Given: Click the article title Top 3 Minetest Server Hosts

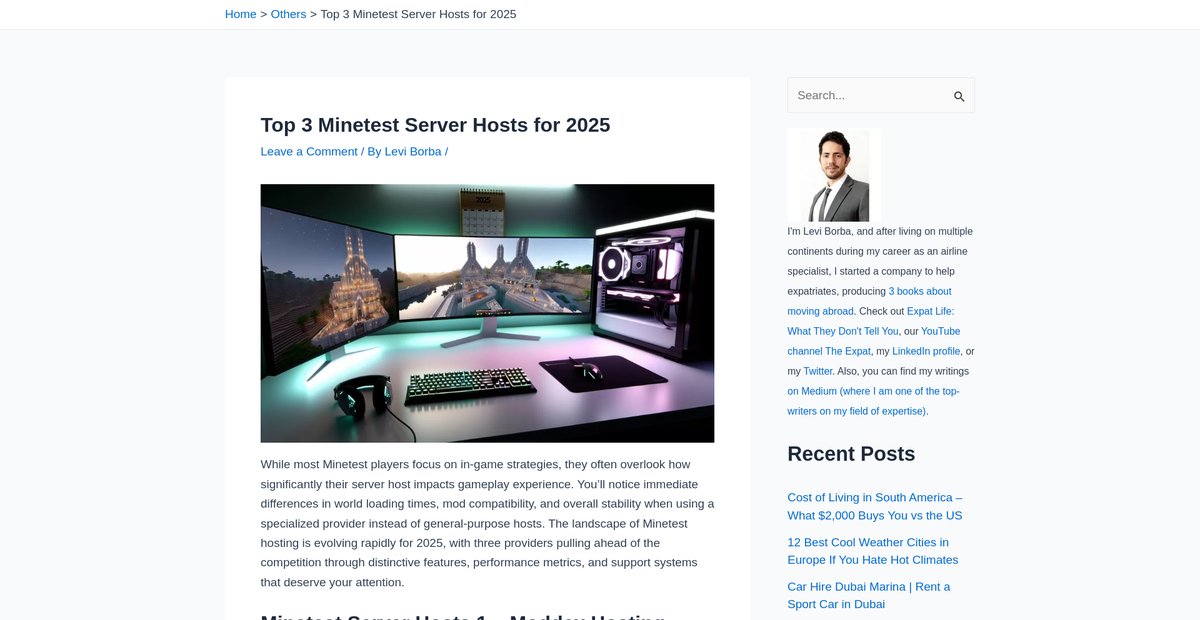Looking at the screenshot, I should [x=435, y=125].
